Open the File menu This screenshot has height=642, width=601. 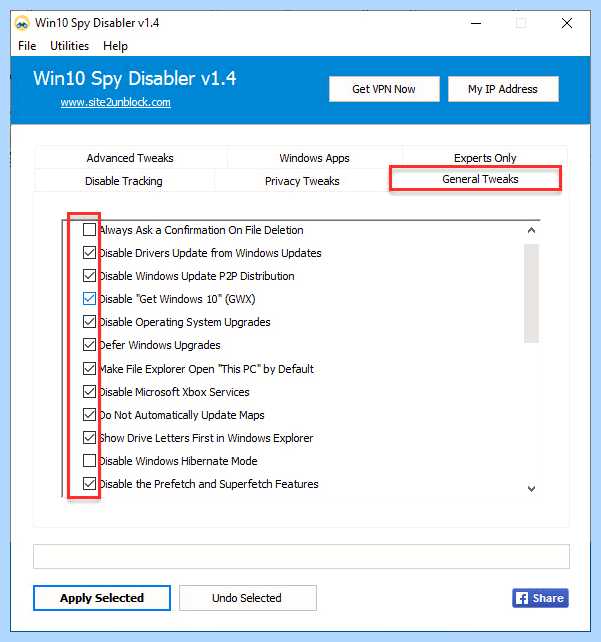pos(27,46)
